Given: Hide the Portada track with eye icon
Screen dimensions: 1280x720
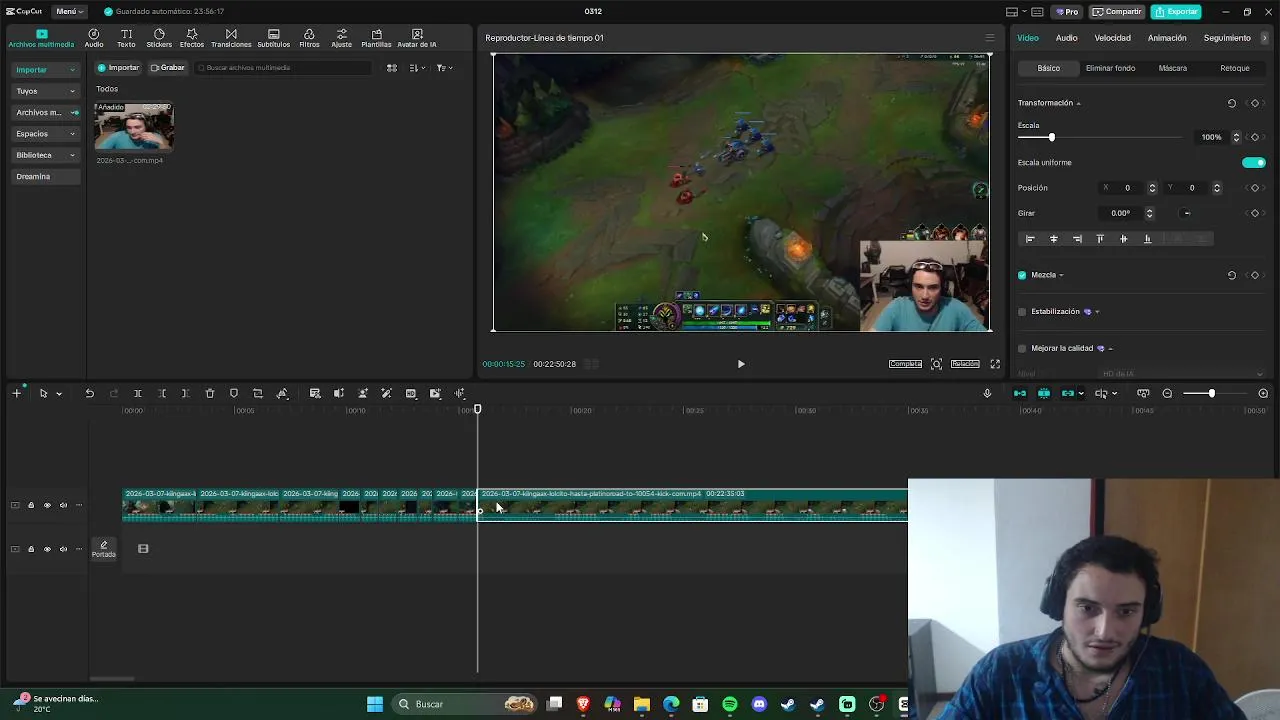Looking at the screenshot, I should tap(47, 549).
